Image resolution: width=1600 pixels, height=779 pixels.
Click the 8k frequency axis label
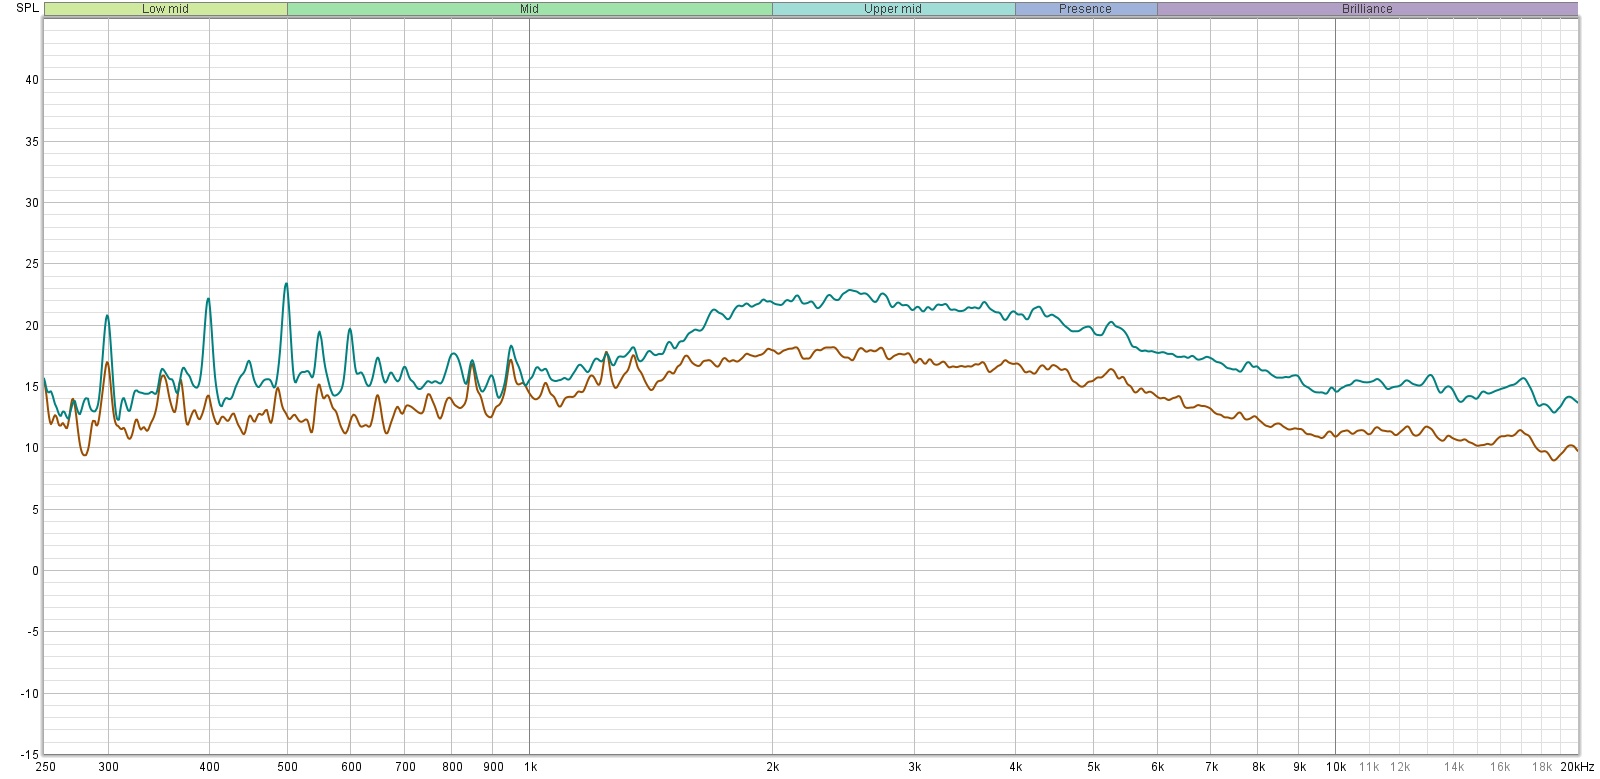pyautogui.click(x=1259, y=767)
